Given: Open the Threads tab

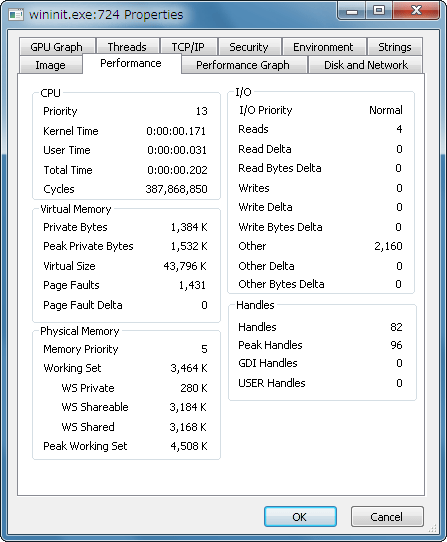Looking at the screenshot, I should tap(127, 47).
